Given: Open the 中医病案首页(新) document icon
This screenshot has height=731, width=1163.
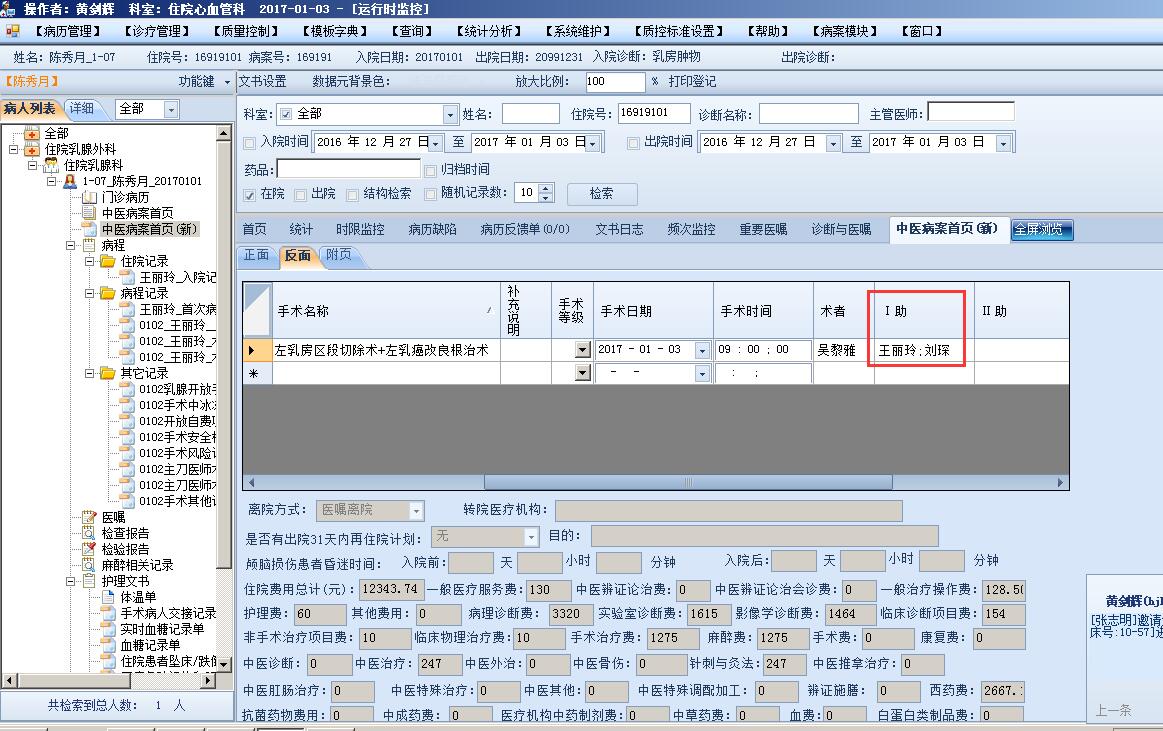Looking at the screenshot, I should (89, 229).
